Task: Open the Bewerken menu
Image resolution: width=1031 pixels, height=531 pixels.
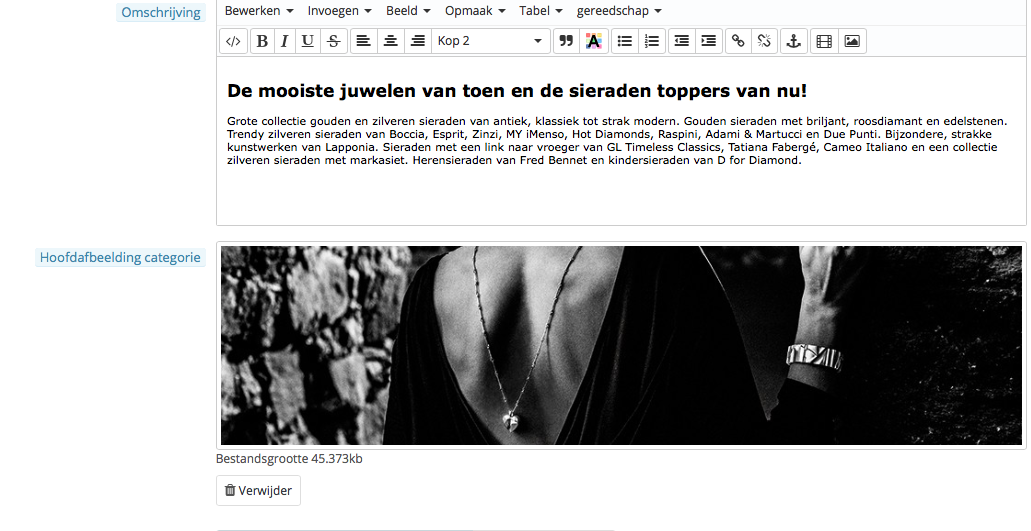Action: click(x=259, y=11)
